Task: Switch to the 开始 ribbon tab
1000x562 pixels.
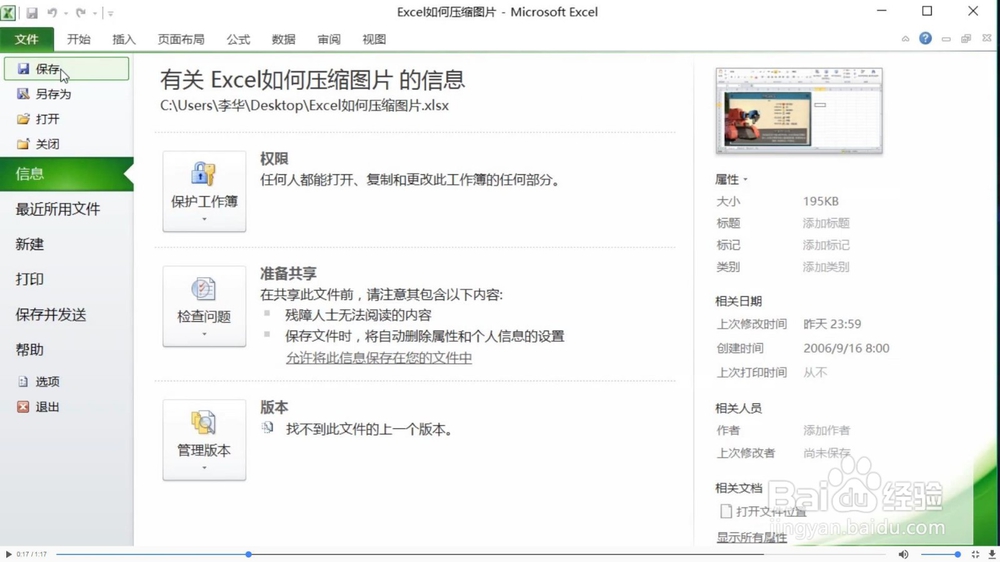Action: click(78, 40)
